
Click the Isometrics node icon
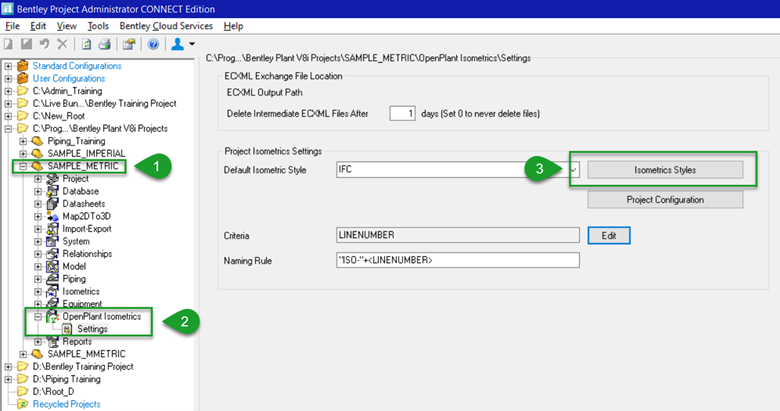pos(52,292)
